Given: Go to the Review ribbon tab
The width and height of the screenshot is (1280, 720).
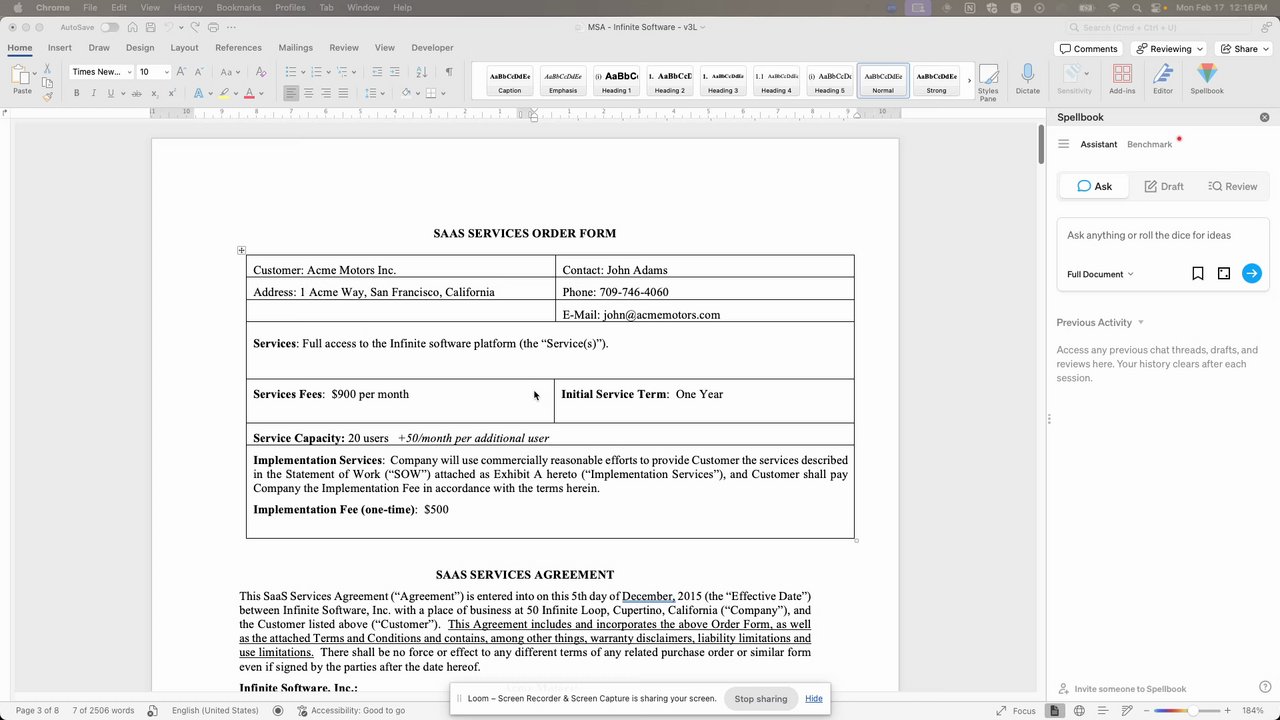Looking at the screenshot, I should coord(344,47).
